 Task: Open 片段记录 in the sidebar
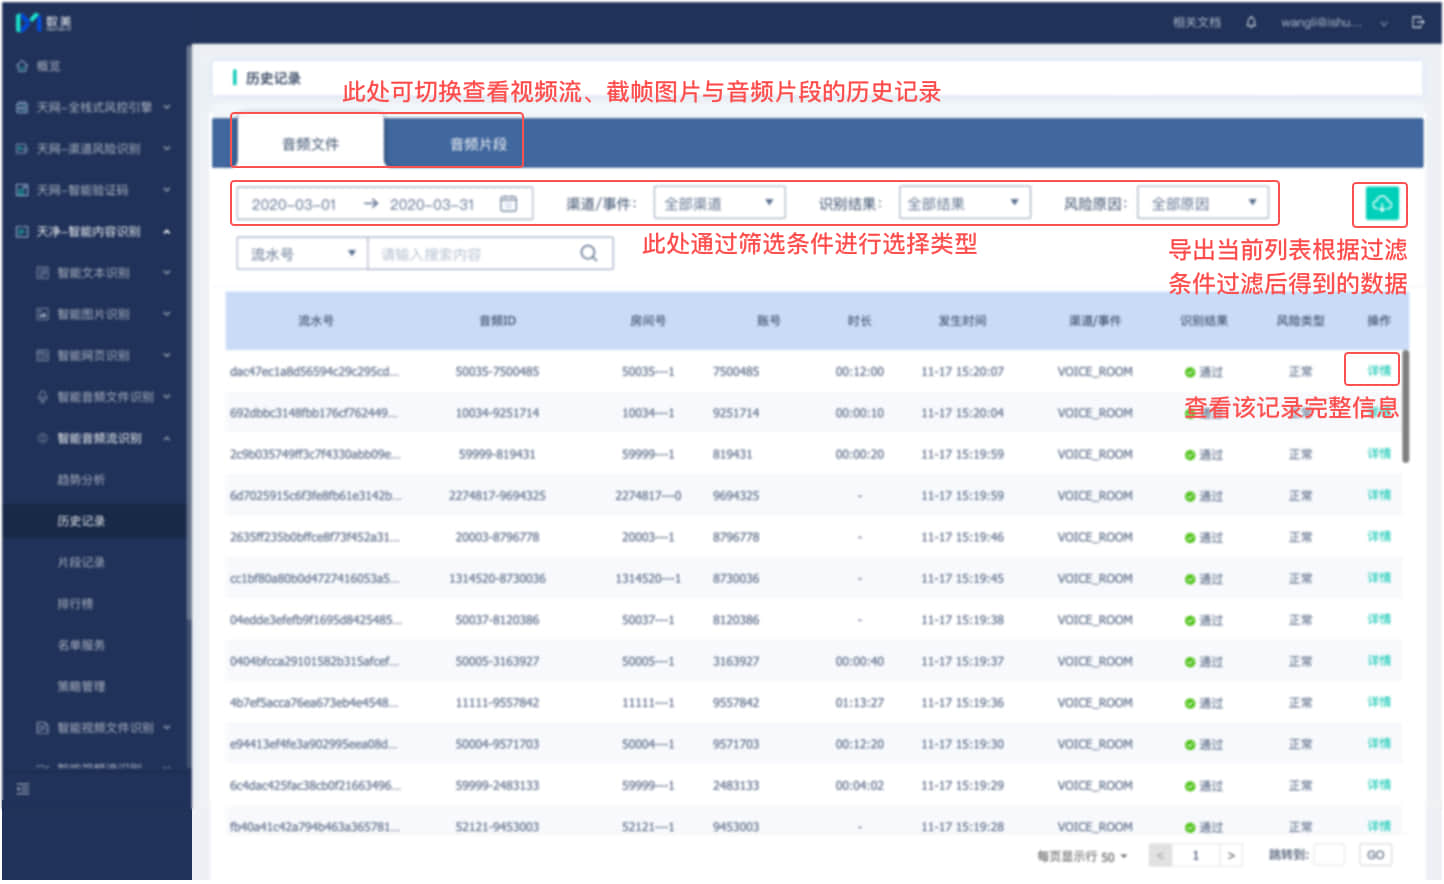point(81,563)
